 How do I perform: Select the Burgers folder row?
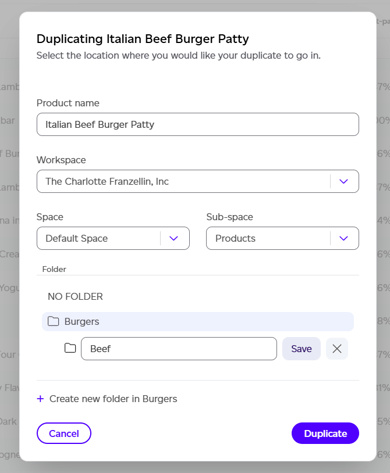(198, 322)
